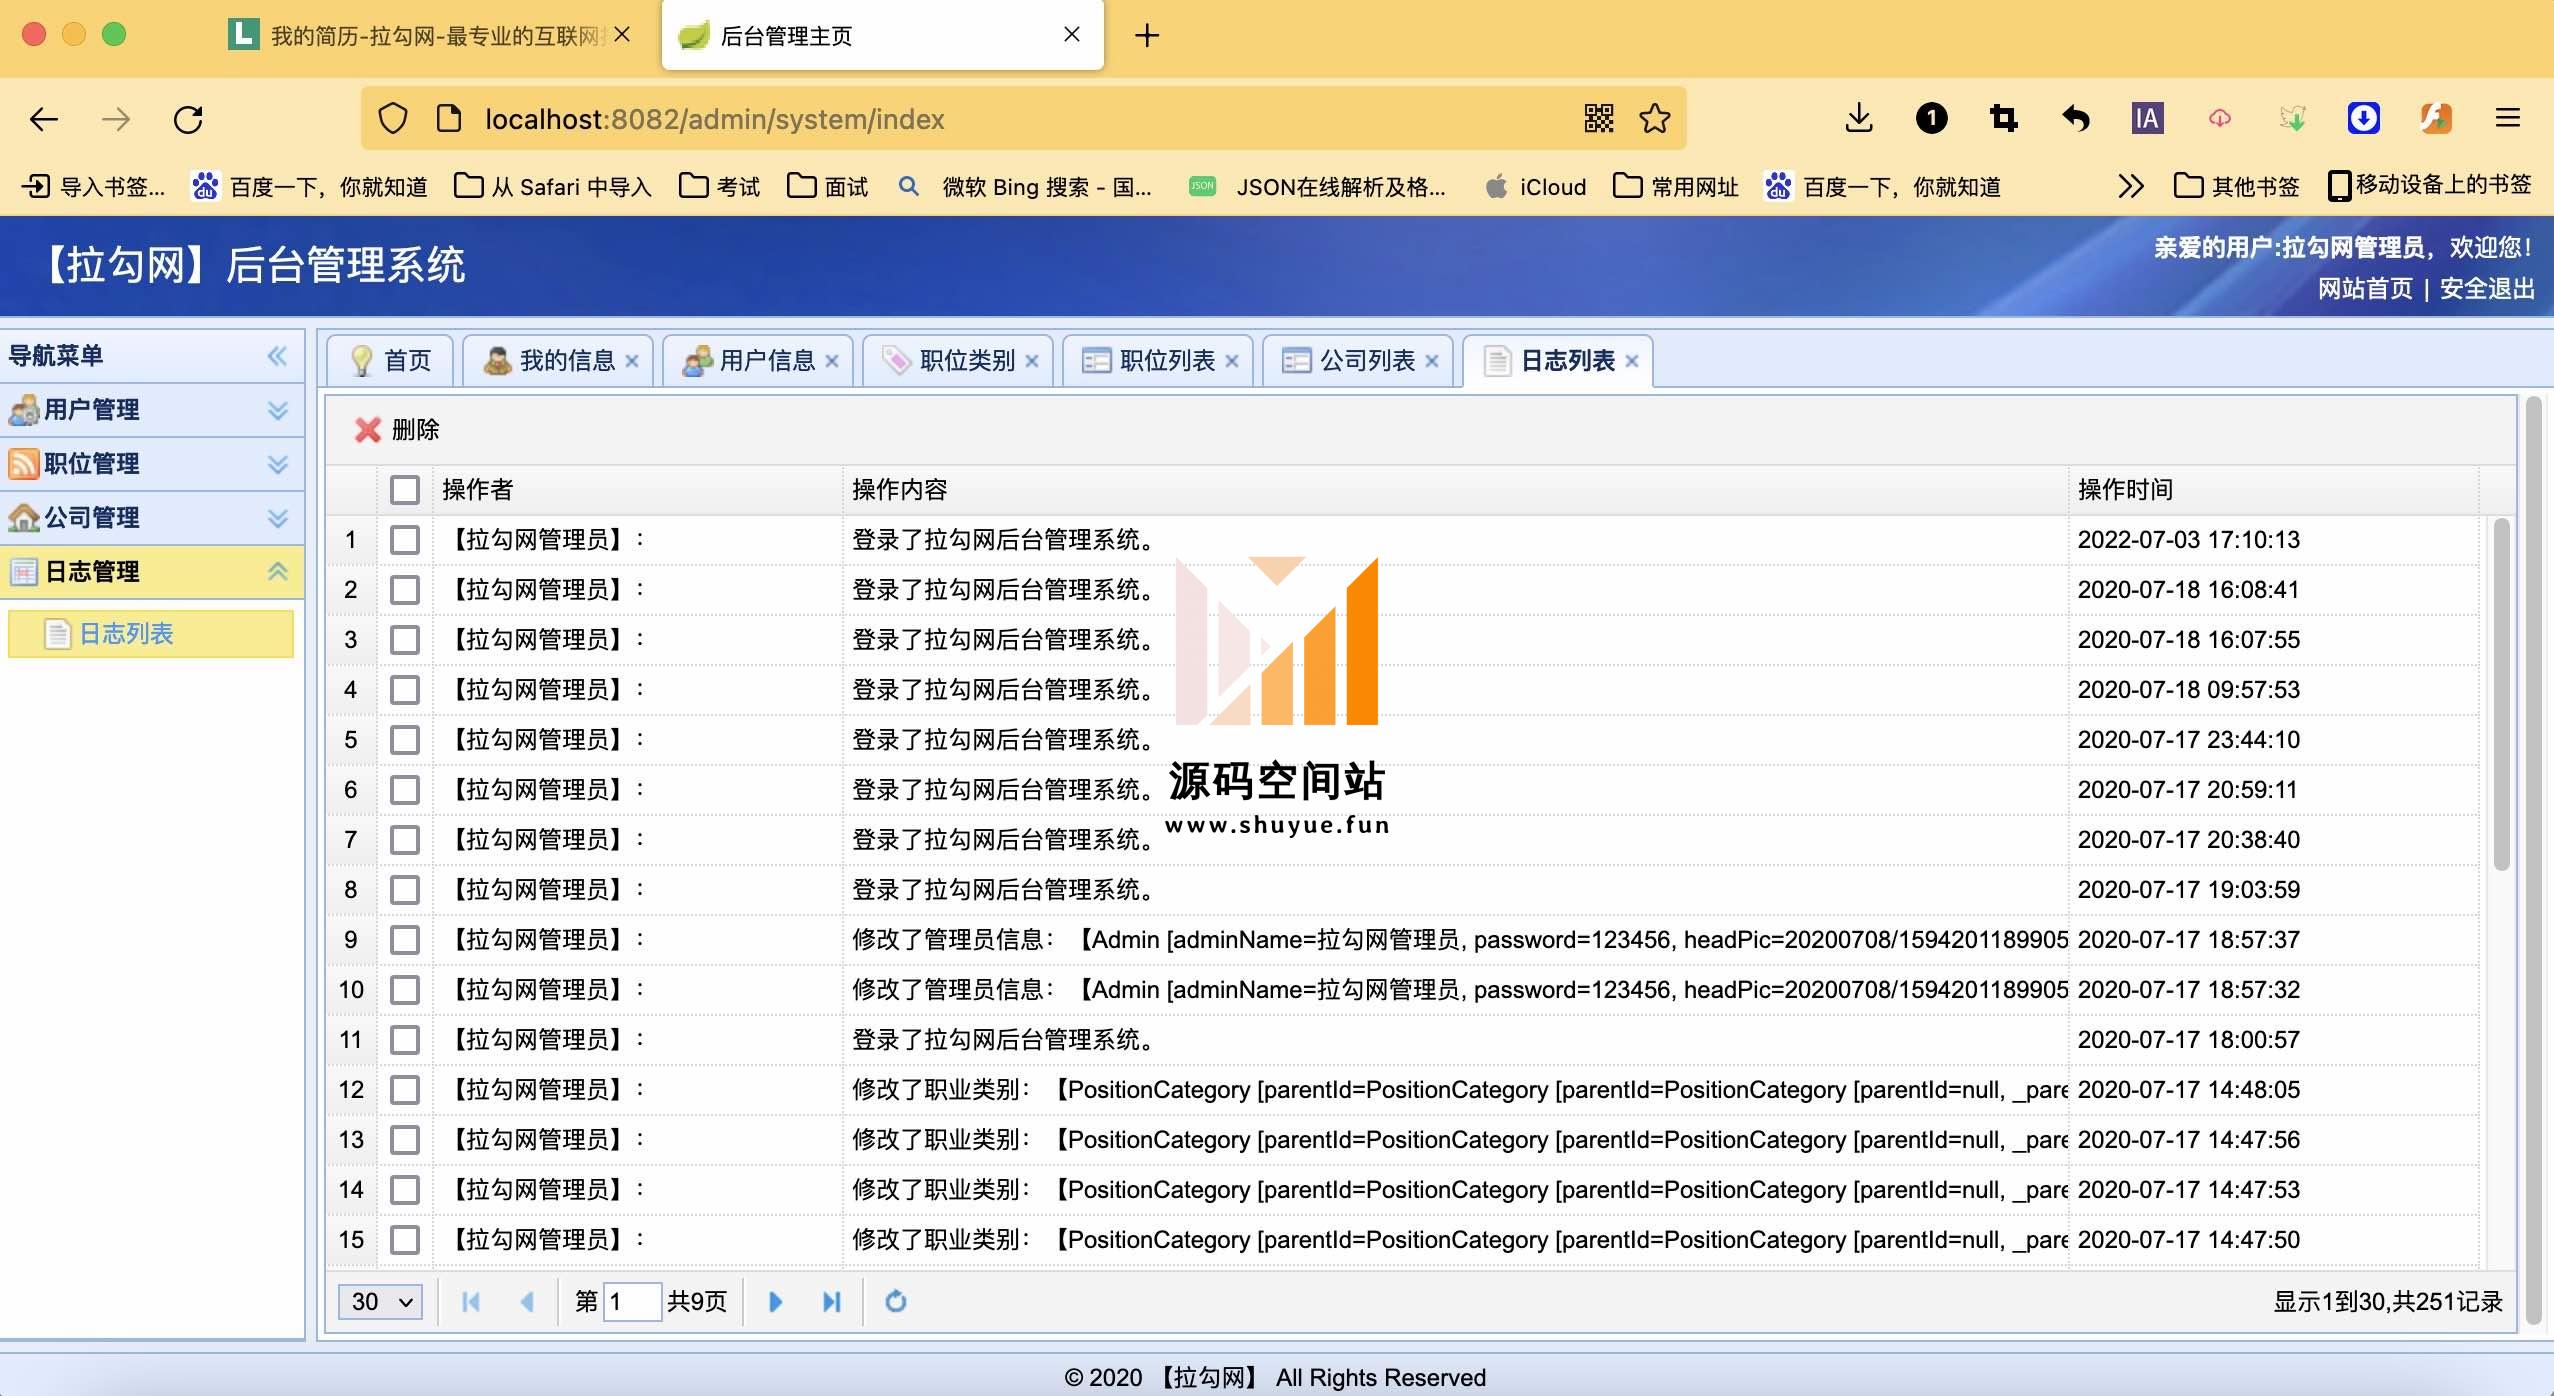2554x1396 pixels.
Task: Go to next page arrow
Action: 775,1301
